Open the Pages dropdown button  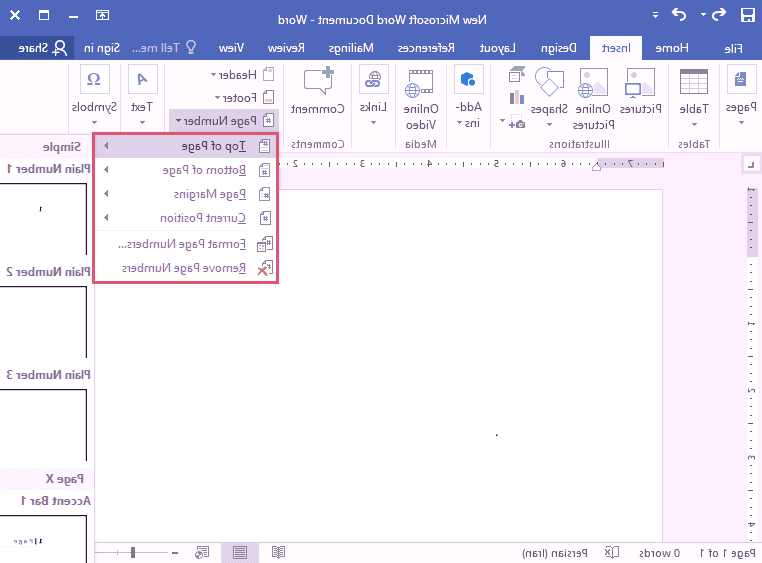(741, 95)
